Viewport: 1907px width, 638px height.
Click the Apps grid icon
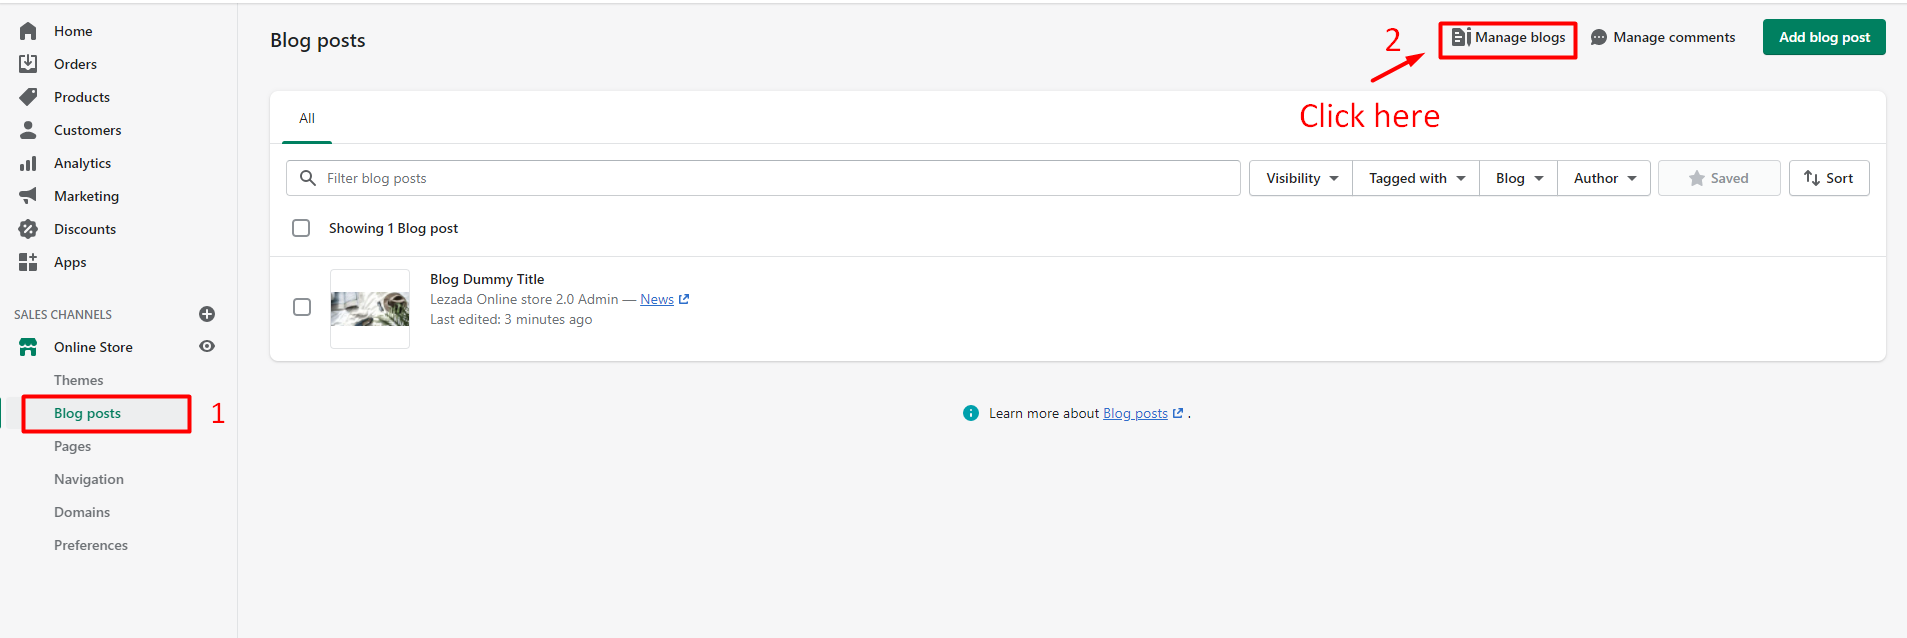pos(28,262)
